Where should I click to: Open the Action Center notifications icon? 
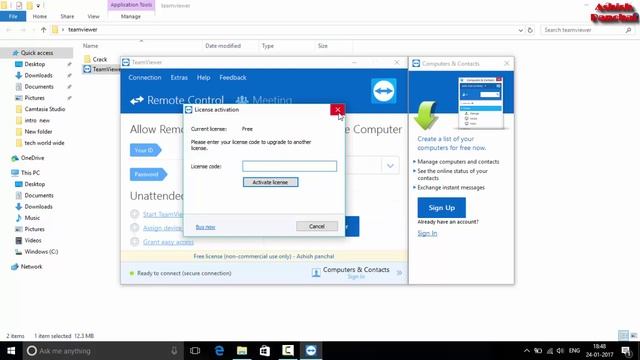[x=626, y=351]
